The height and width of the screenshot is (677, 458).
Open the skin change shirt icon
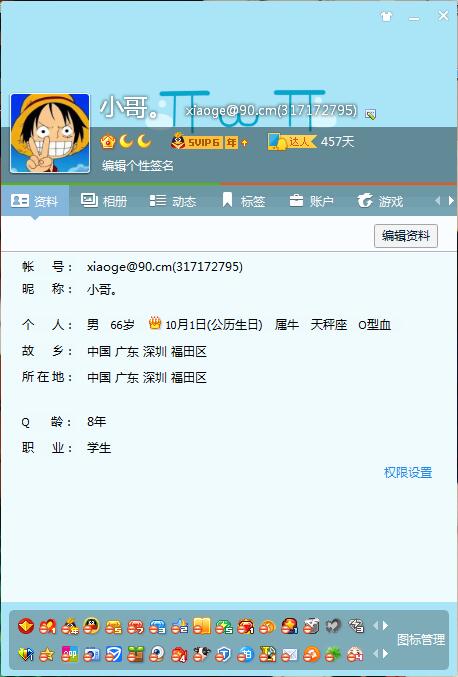click(x=386, y=16)
